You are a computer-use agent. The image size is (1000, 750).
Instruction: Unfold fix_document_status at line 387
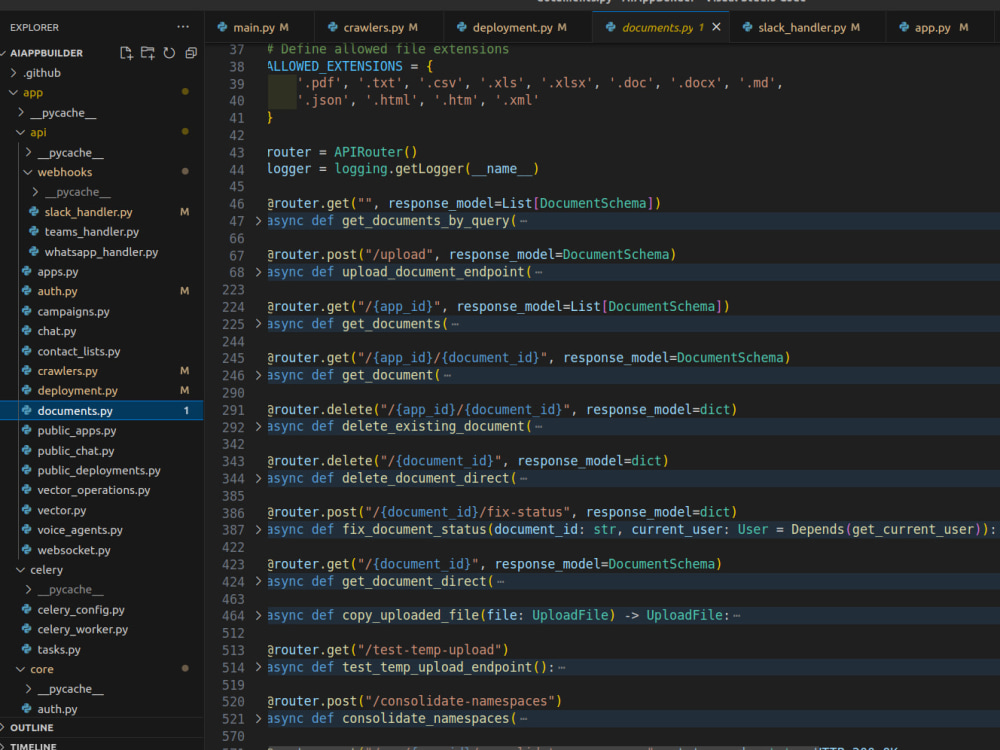click(x=258, y=529)
